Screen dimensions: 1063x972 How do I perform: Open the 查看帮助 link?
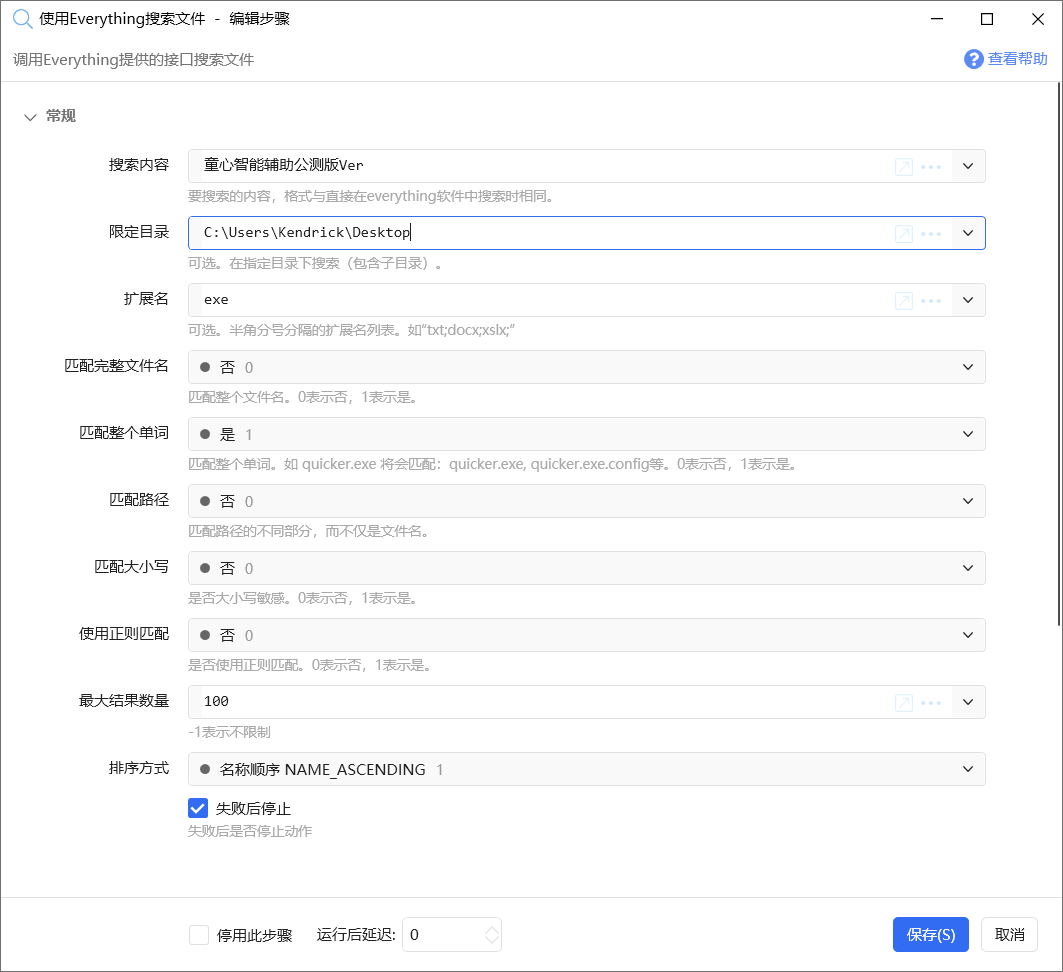tap(1018, 59)
